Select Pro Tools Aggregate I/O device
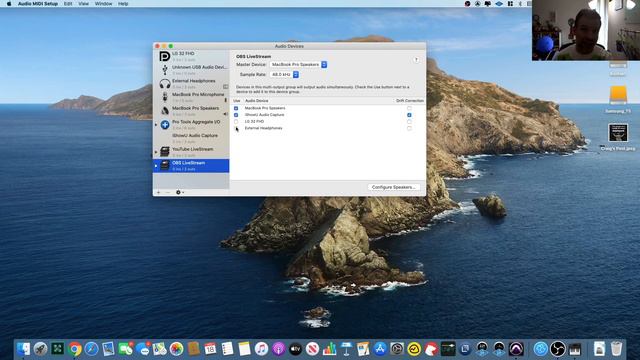The width and height of the screenshot is (640, 360). (x=191, y=124)
